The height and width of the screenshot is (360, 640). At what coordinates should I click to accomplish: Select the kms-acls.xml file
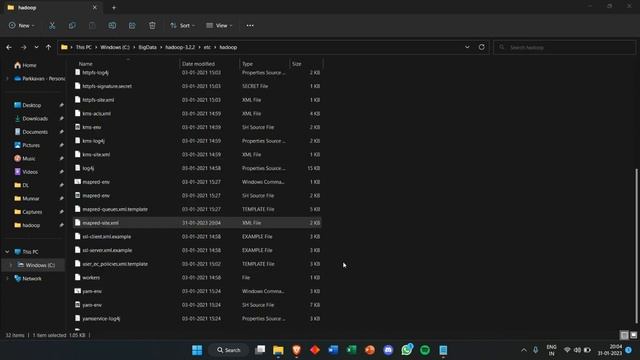pyautogui.click(x=197, y=113)
